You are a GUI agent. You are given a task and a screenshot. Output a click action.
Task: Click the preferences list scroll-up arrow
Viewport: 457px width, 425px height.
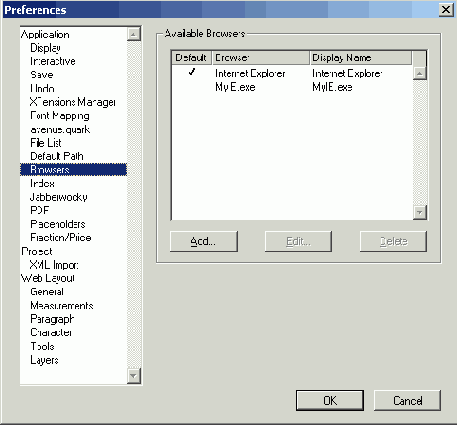click(x=134, y=34)
